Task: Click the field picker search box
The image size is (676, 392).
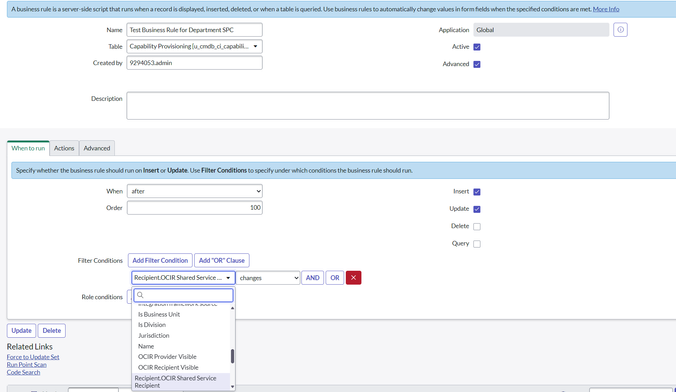Action: (184, 295)
